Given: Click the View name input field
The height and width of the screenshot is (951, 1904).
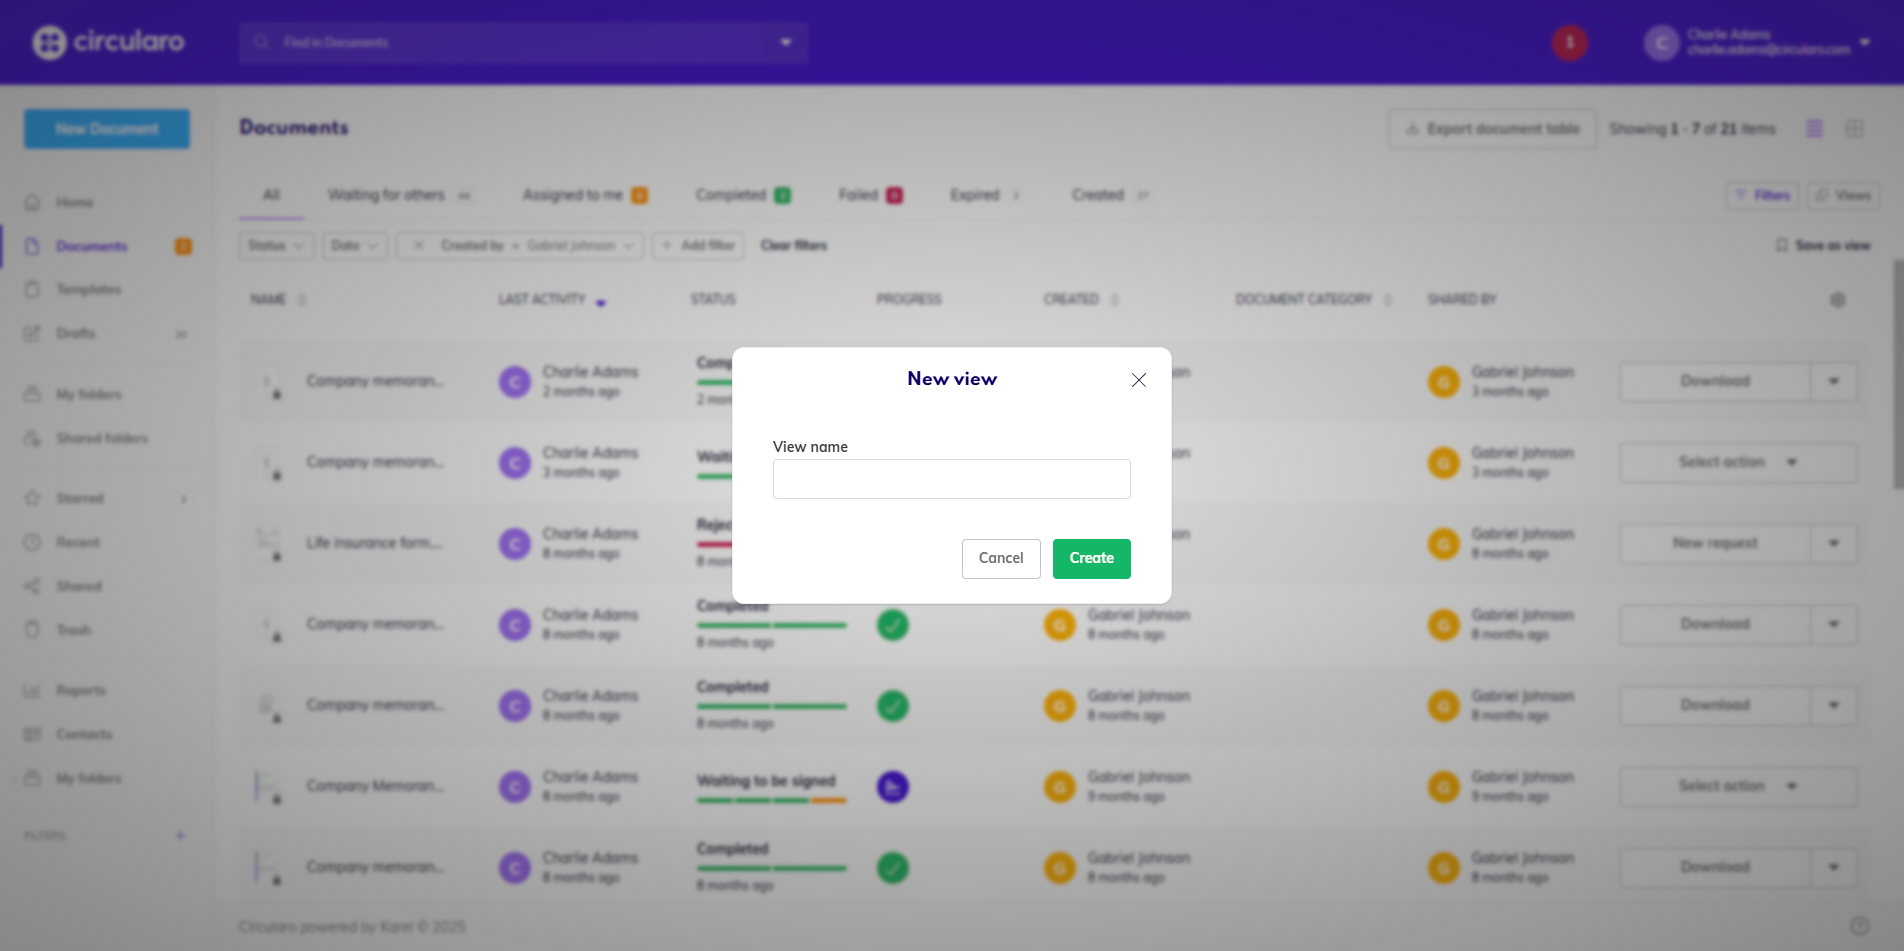Looking at the screenshot, I should 951,479.
